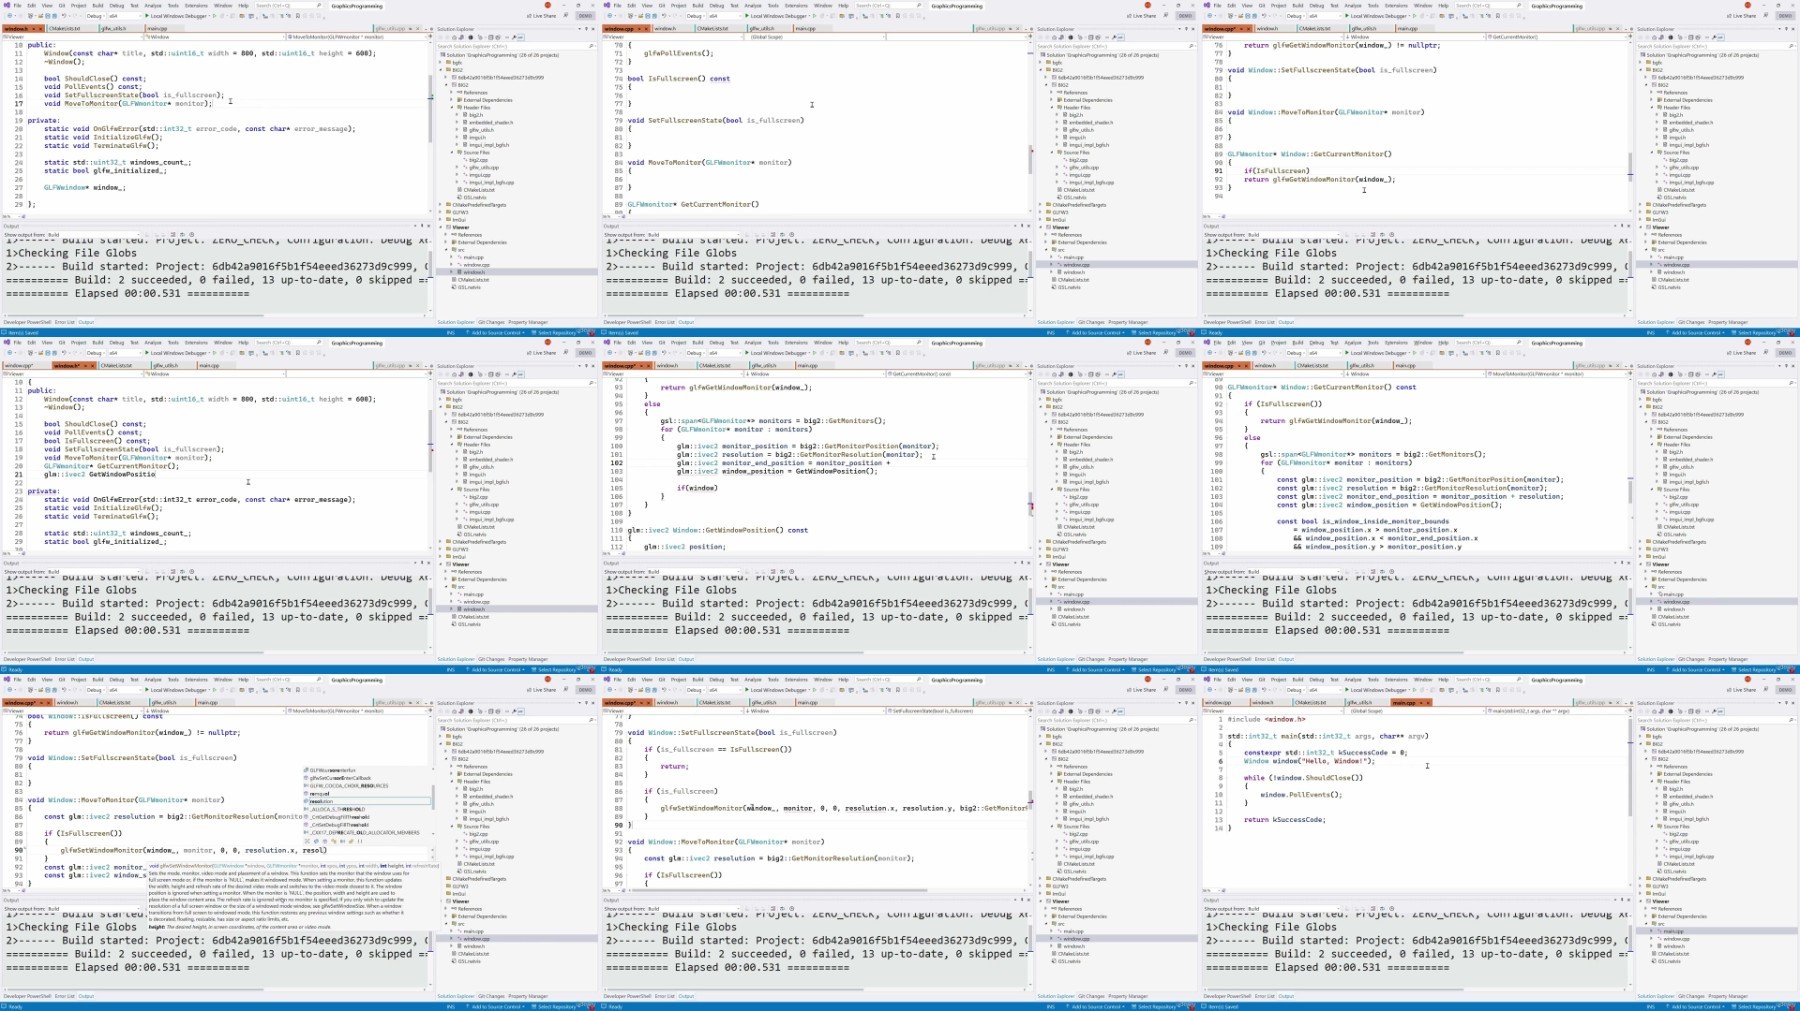The height and width of the screenshot is (1011, 1800).
Task: Collapse Source Files node in top-right Solution Explorer
Action: coord(1653,152)
